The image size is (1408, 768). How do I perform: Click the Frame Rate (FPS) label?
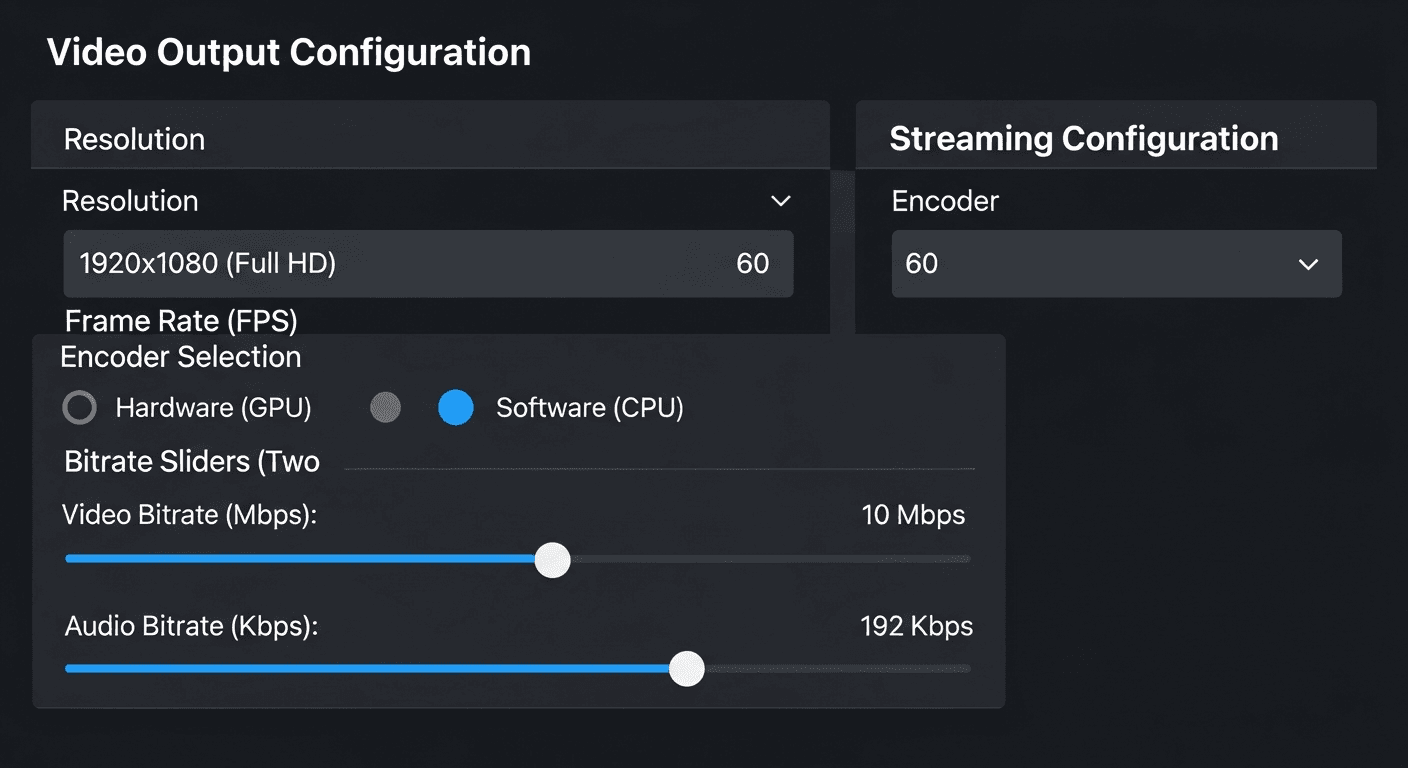point(181,321)
